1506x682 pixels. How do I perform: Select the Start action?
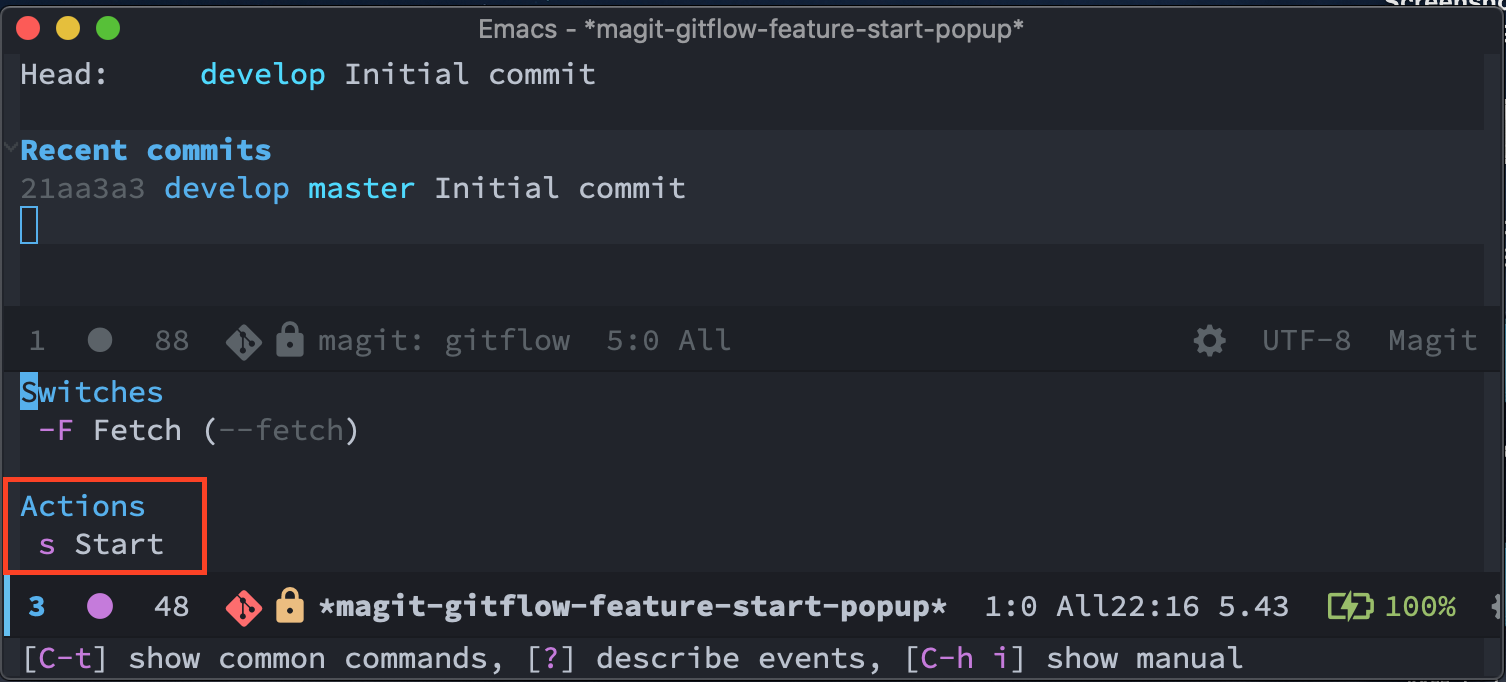point(101,545)
